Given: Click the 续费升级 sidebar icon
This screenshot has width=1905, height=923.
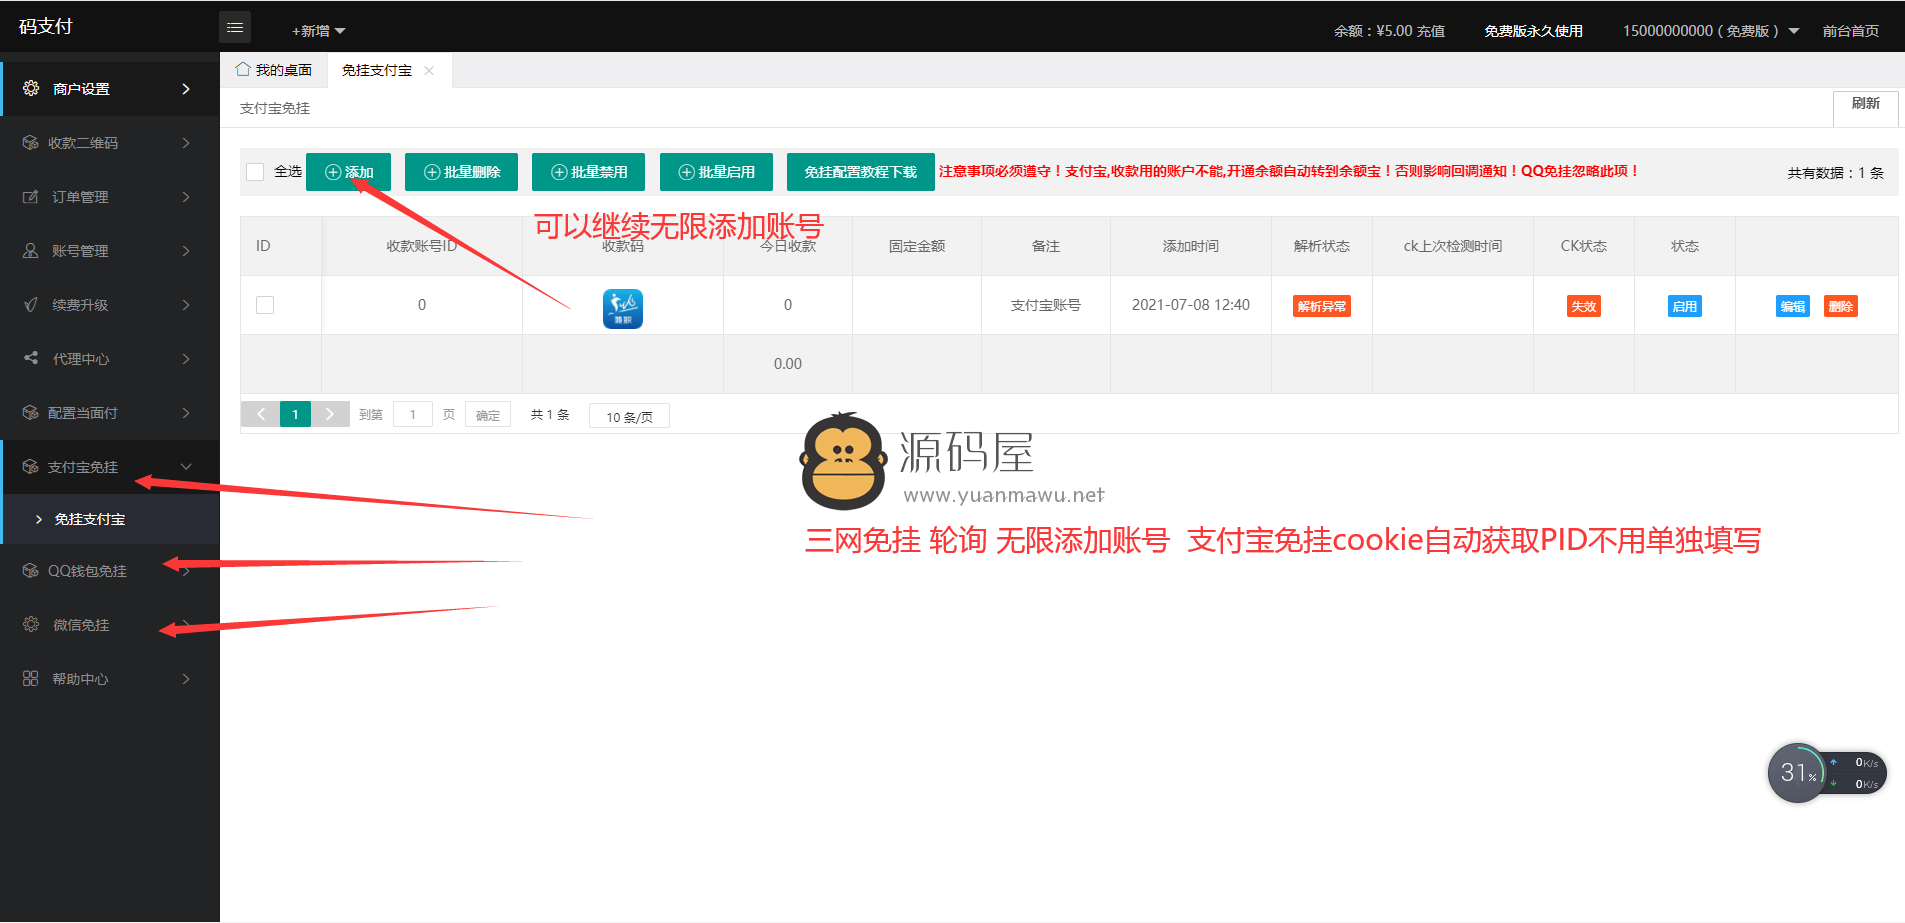Looking at the screenshot, I should tap(31, 305).
